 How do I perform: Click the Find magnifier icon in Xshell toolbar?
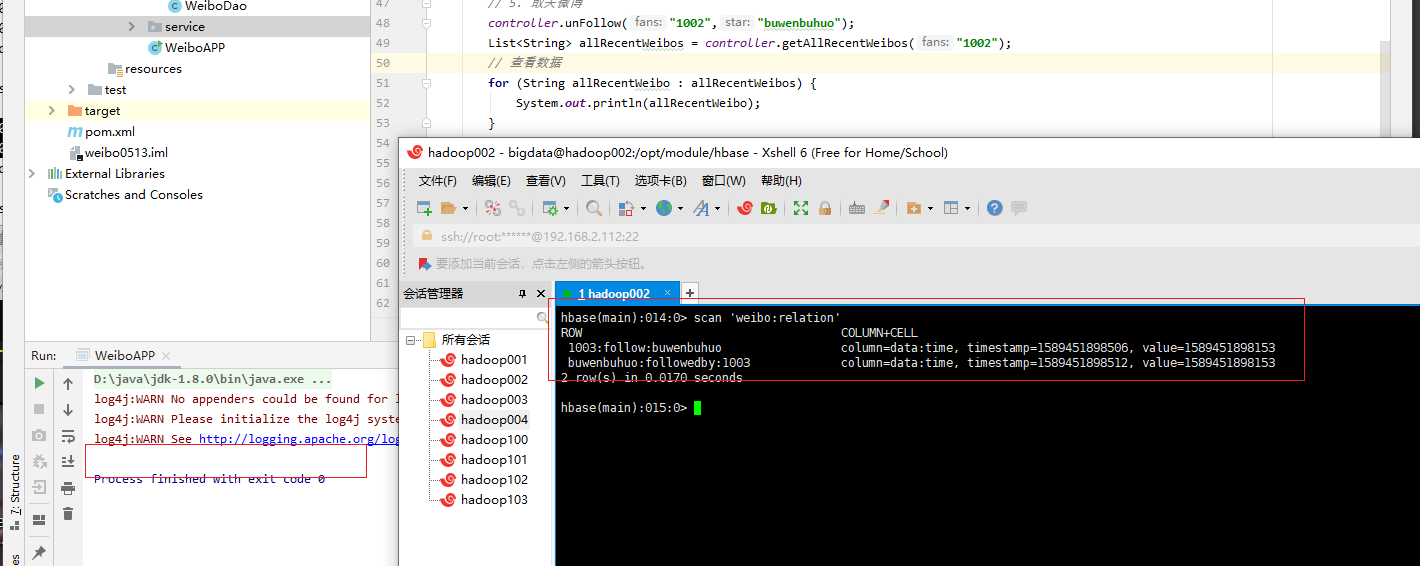[594, 208]
